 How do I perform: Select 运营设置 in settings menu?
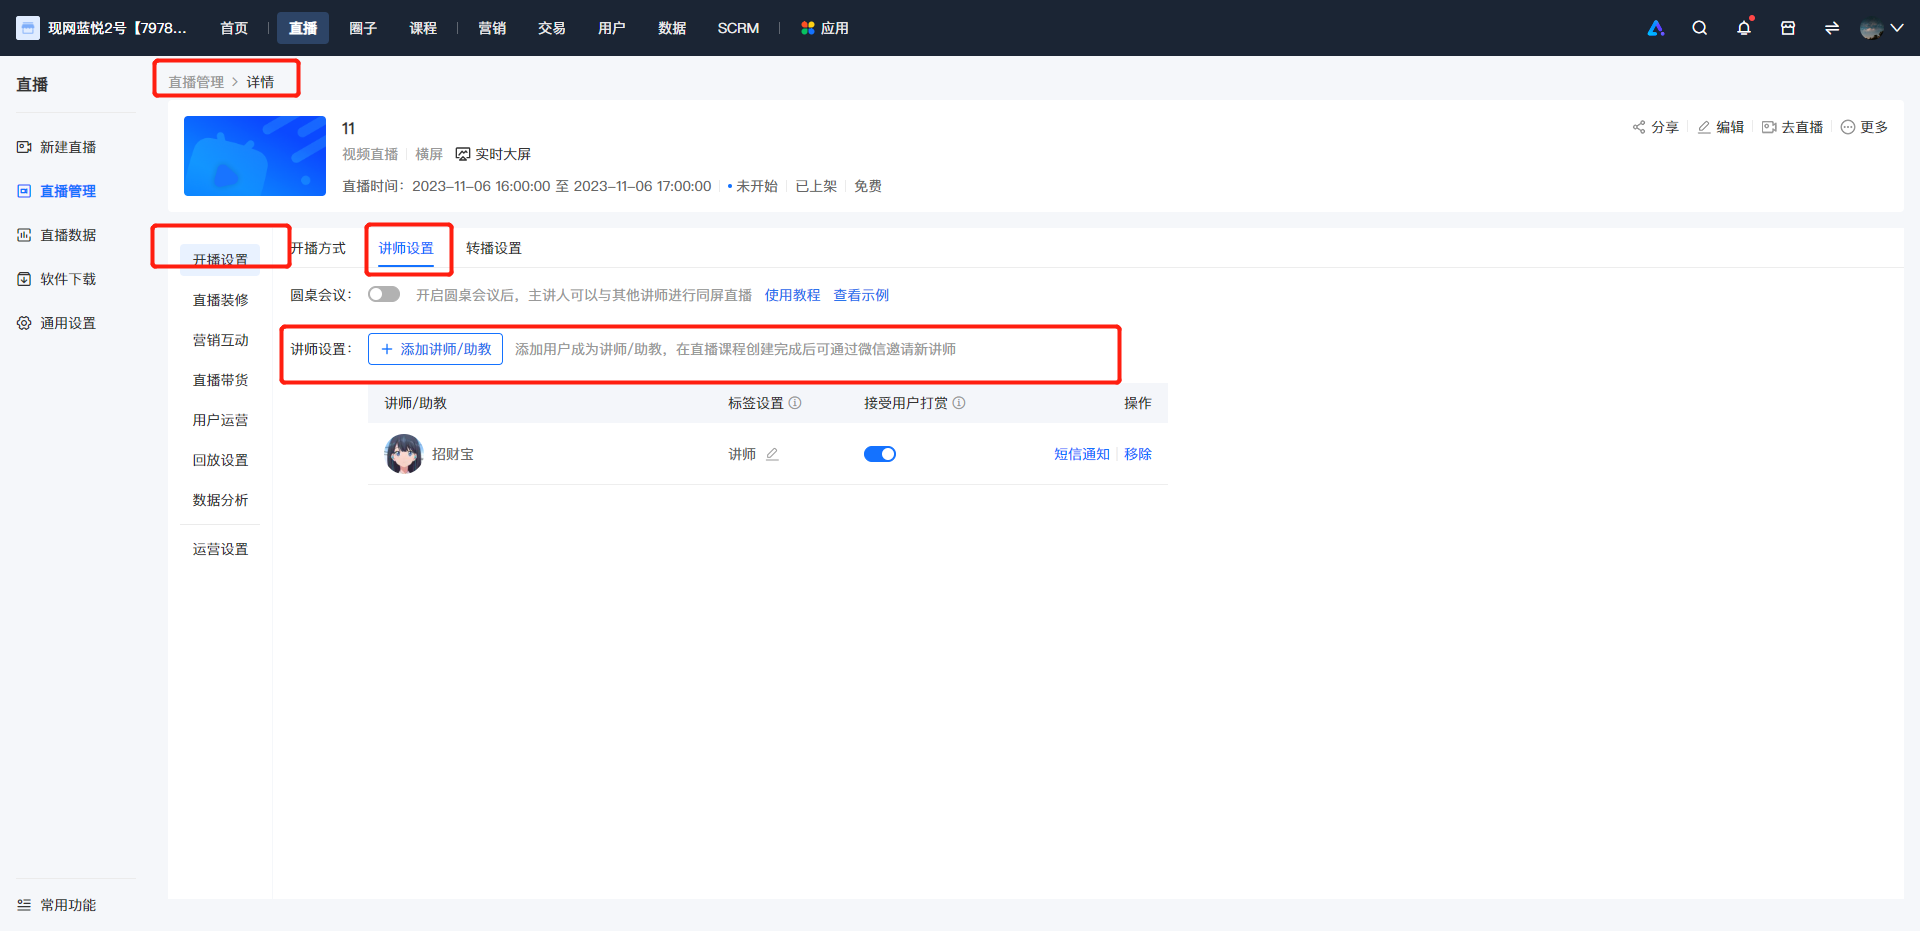click(x=220, y=549)
